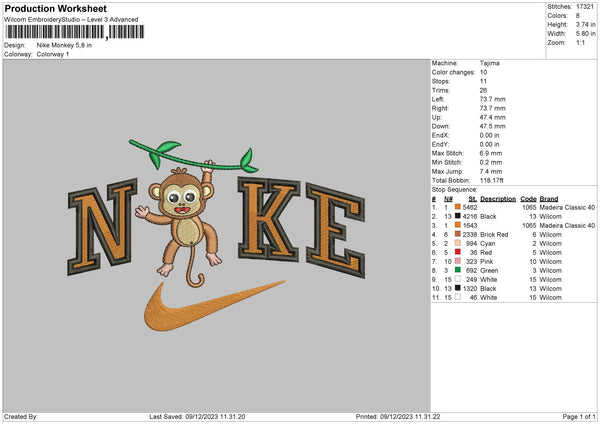Click the Color changes label
Screen dimensions: 600x424
tap(453, 72)
